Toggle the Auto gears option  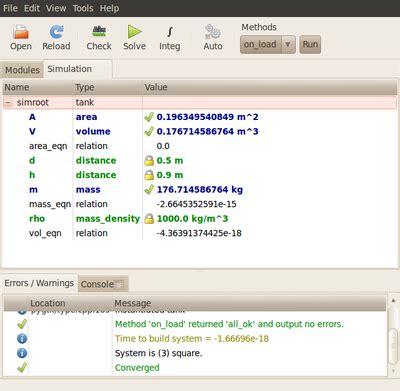(213, 37)
